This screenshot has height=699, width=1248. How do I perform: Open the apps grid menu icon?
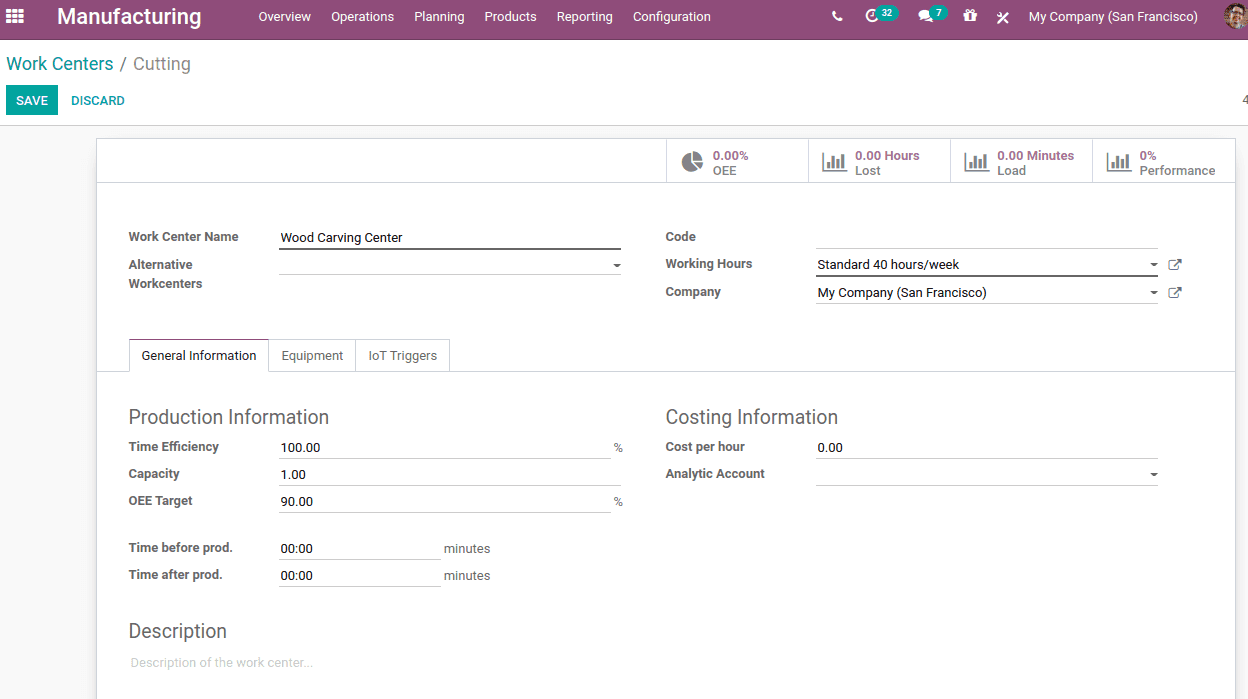pyautogui.click(x=15, y=16)
